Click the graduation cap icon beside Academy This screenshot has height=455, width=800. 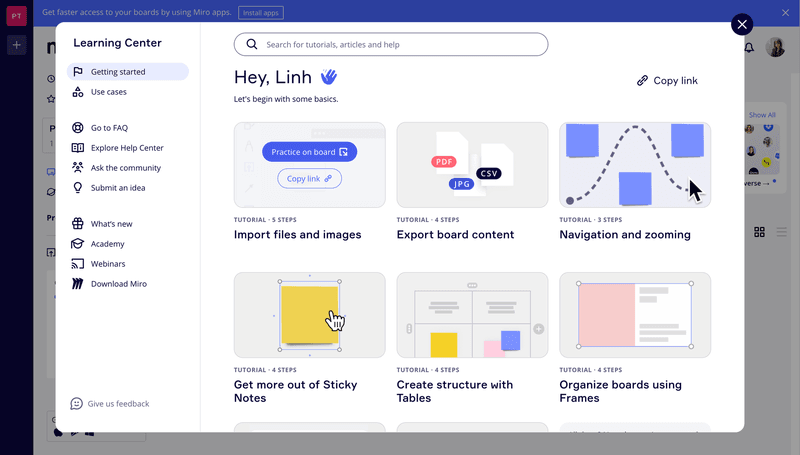[78, 244]
